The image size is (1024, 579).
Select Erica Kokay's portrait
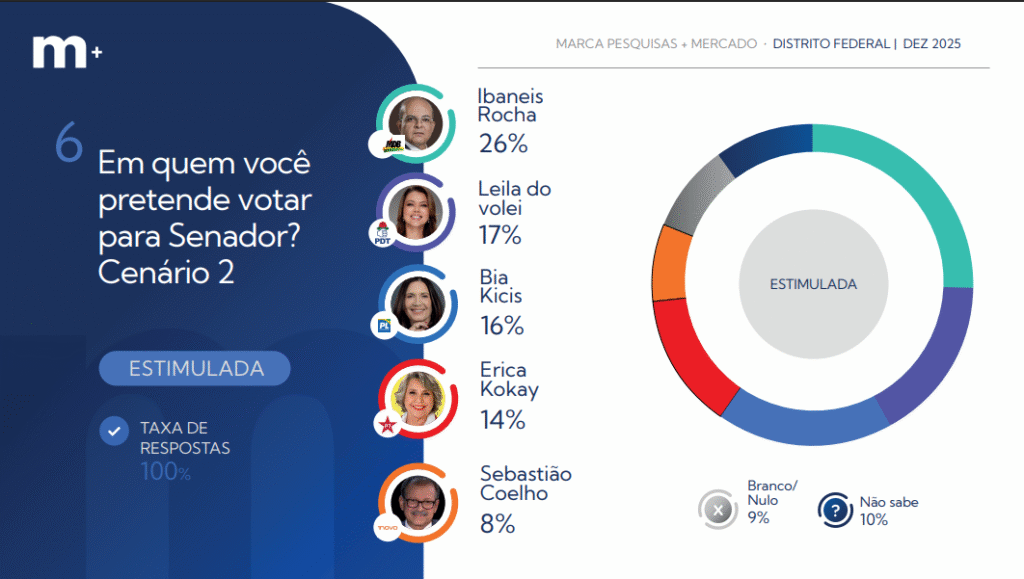[418, 398]
